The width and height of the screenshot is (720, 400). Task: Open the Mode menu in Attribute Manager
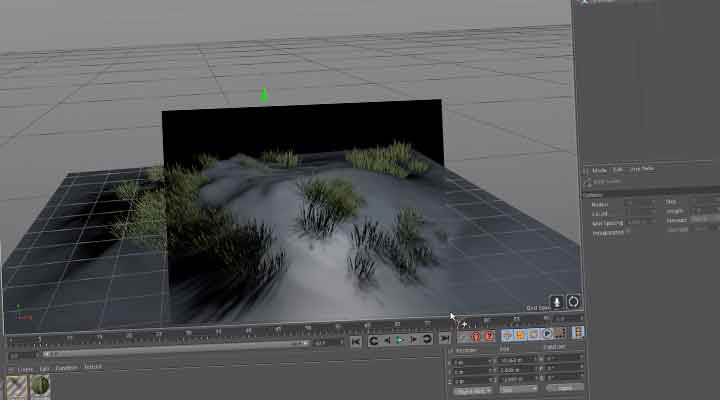click(x=599, y=170)
